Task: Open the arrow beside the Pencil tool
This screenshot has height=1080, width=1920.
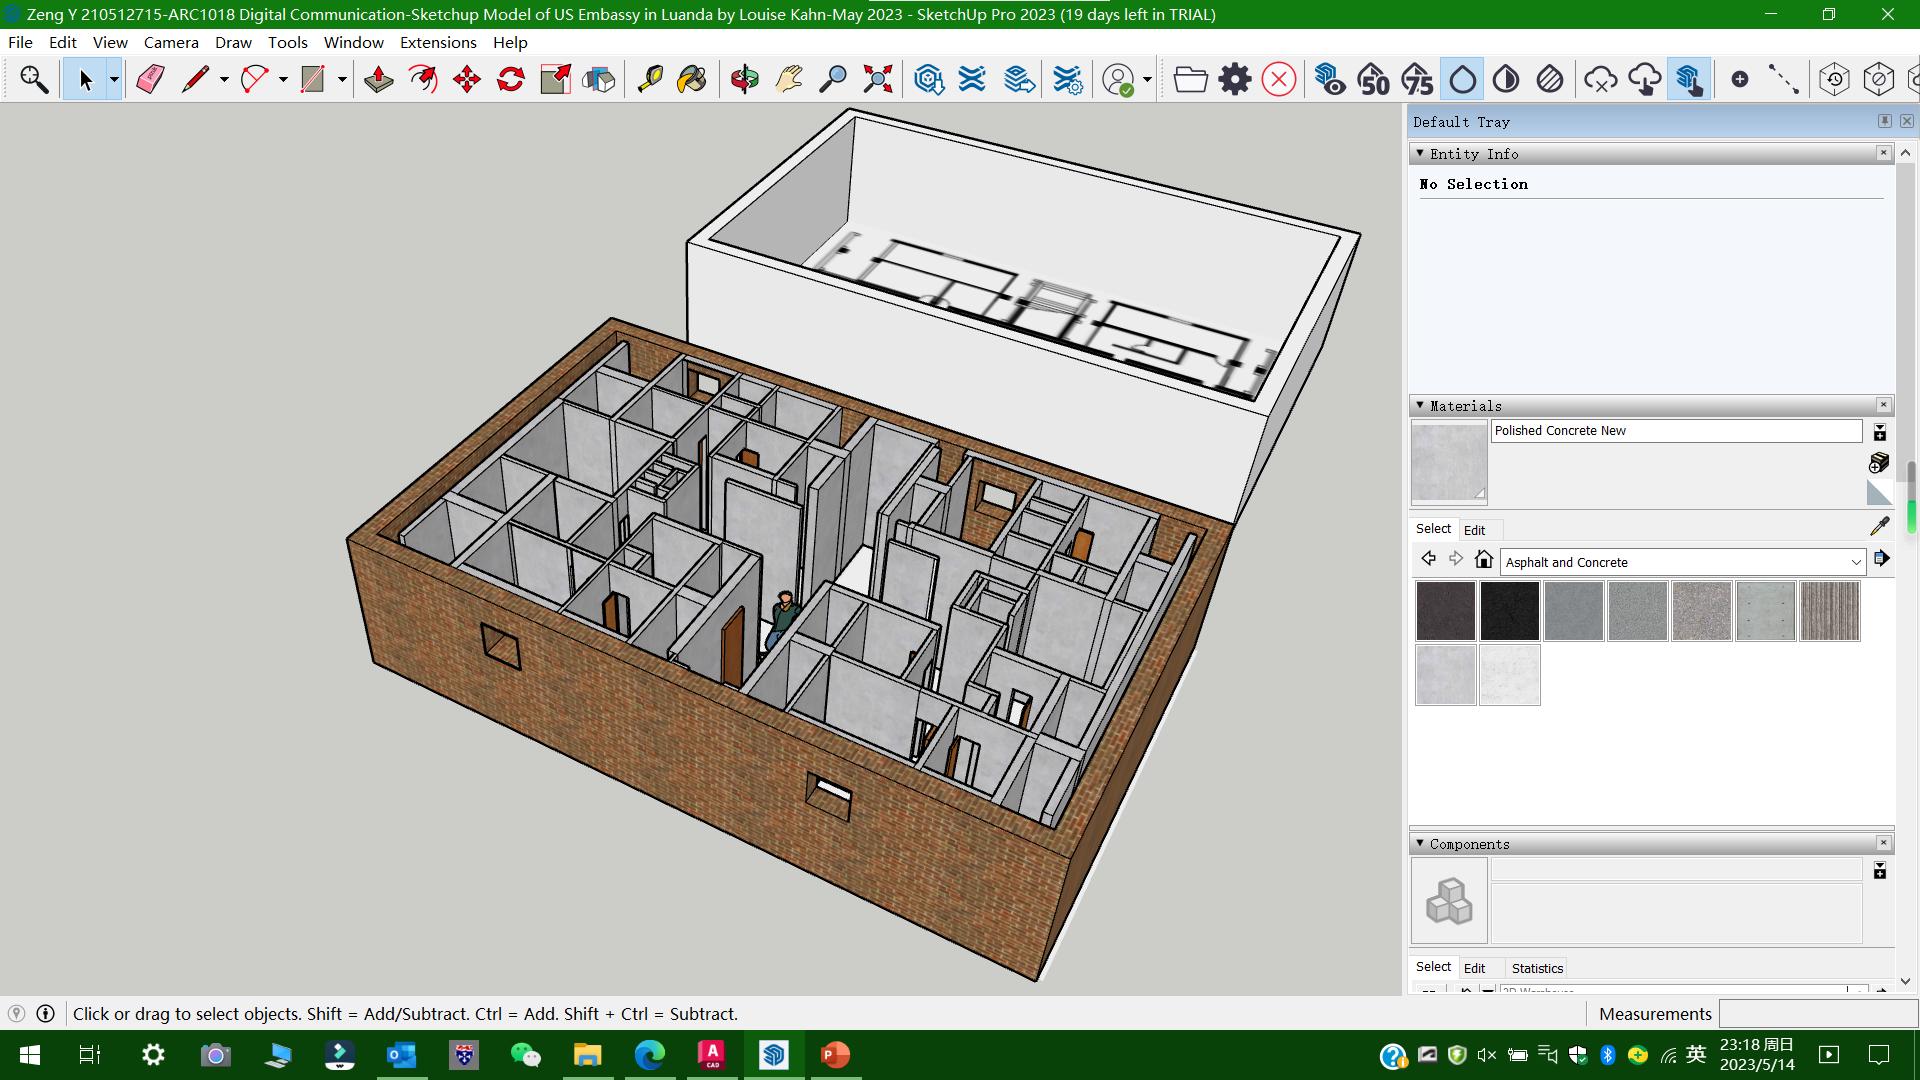Action: click(x=224, y=80)
